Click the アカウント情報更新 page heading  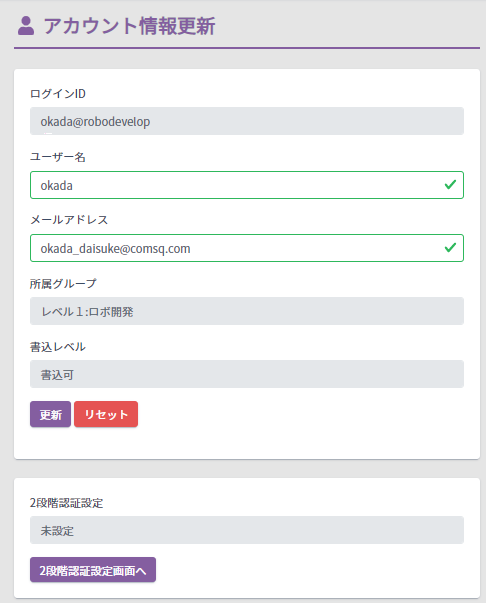tap(129, 26)
